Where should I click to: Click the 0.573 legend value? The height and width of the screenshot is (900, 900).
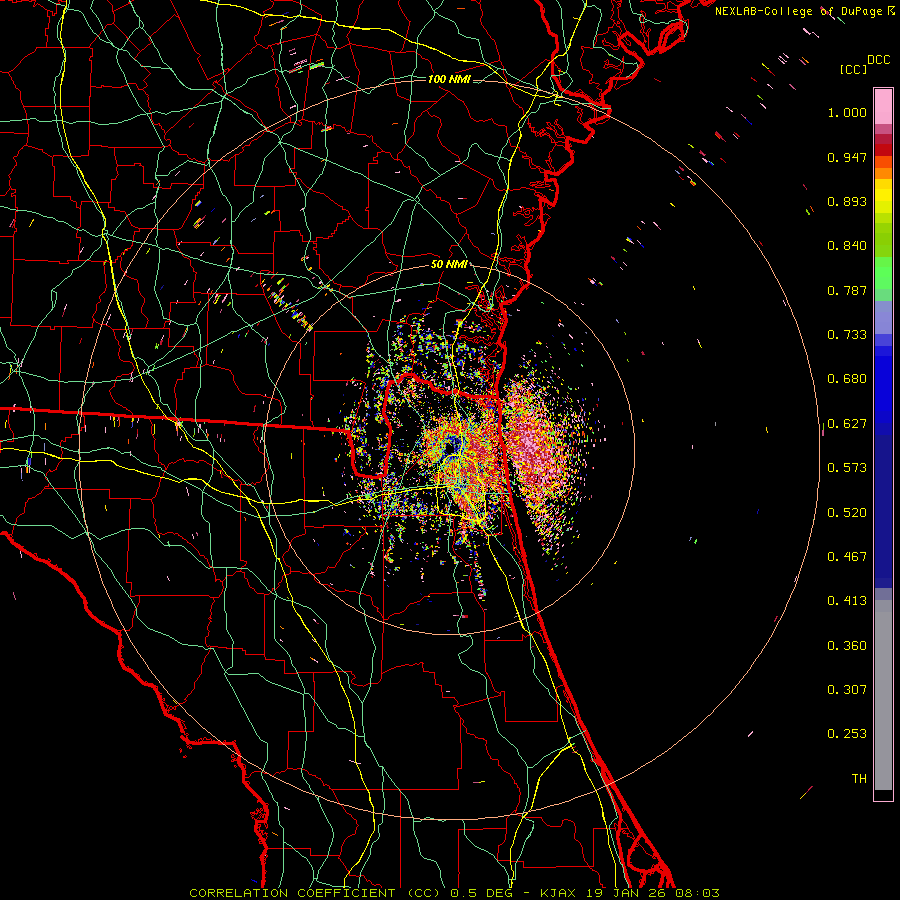click(847, 468)
